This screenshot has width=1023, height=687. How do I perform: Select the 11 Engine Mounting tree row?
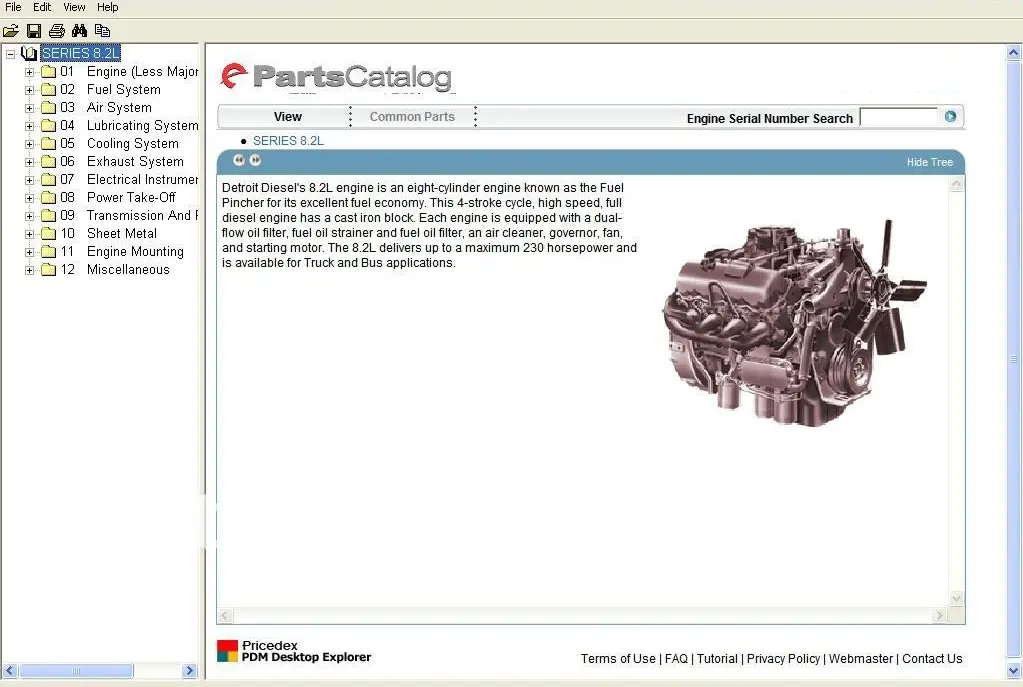coord(121,251)
